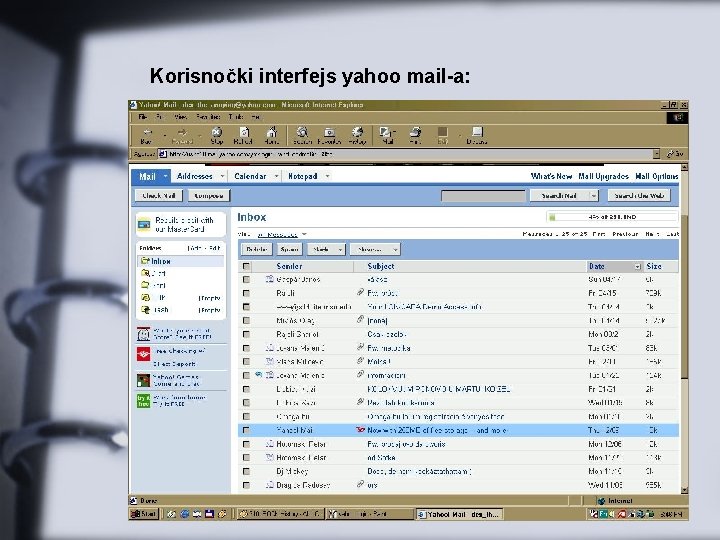Check the box for highlighted Yahoo! Mail message

tap(247, 430)
